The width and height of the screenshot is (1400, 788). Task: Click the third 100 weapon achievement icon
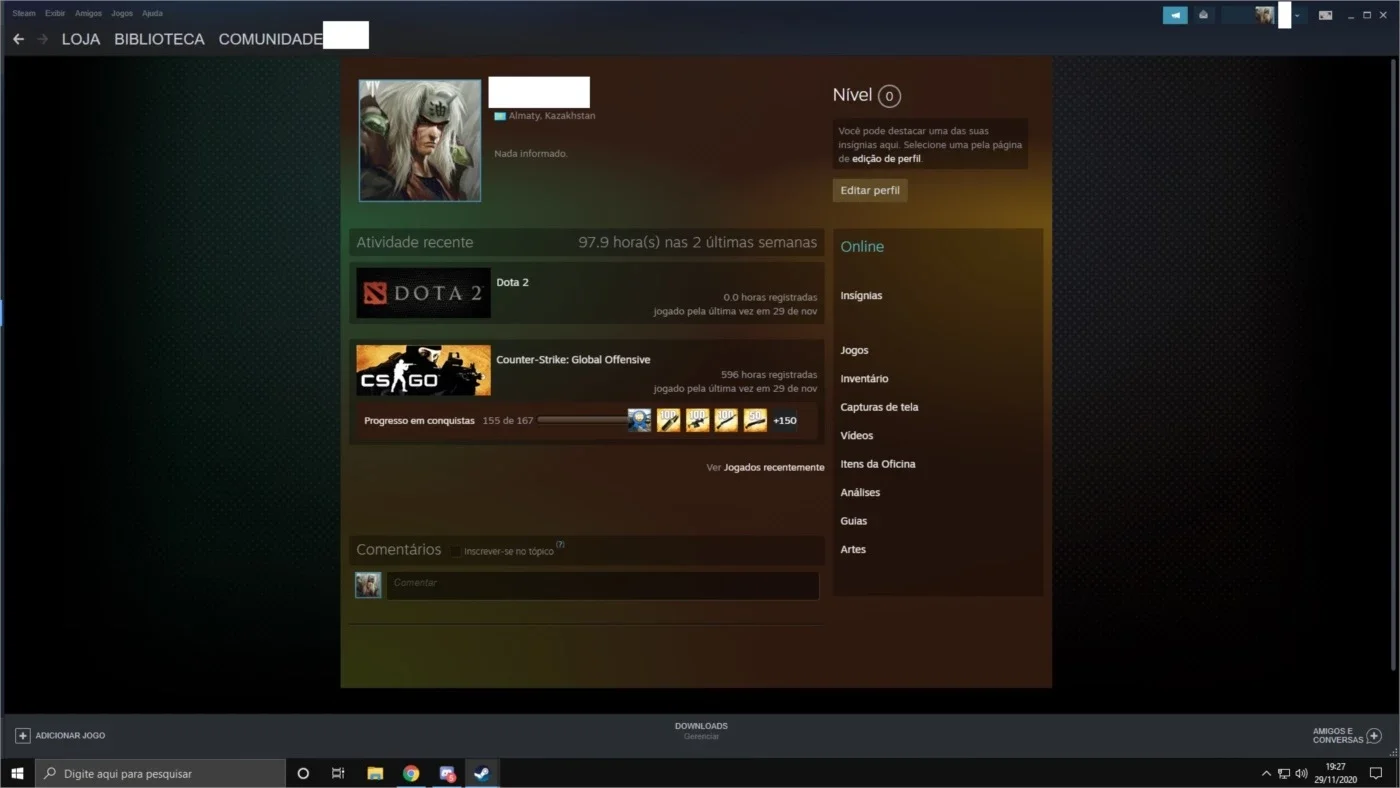[x=726, y=420]
